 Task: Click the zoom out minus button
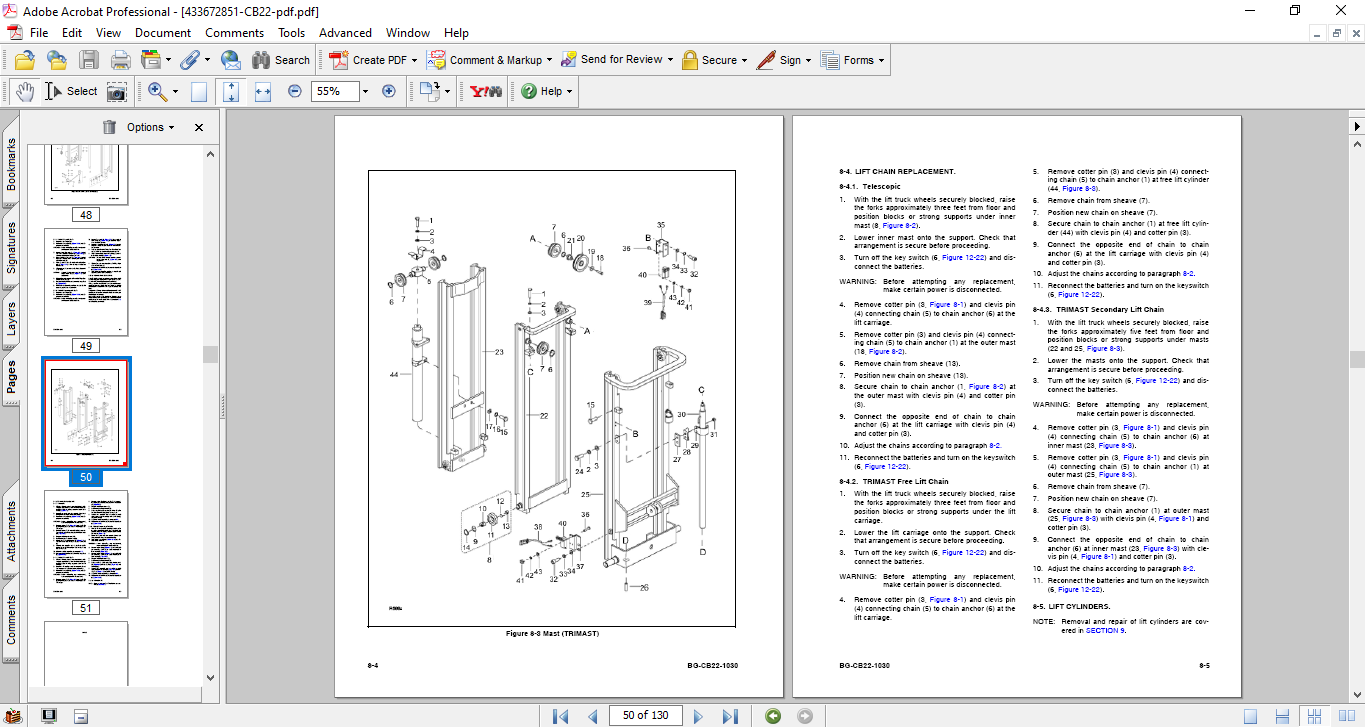(x=295, y=91)
